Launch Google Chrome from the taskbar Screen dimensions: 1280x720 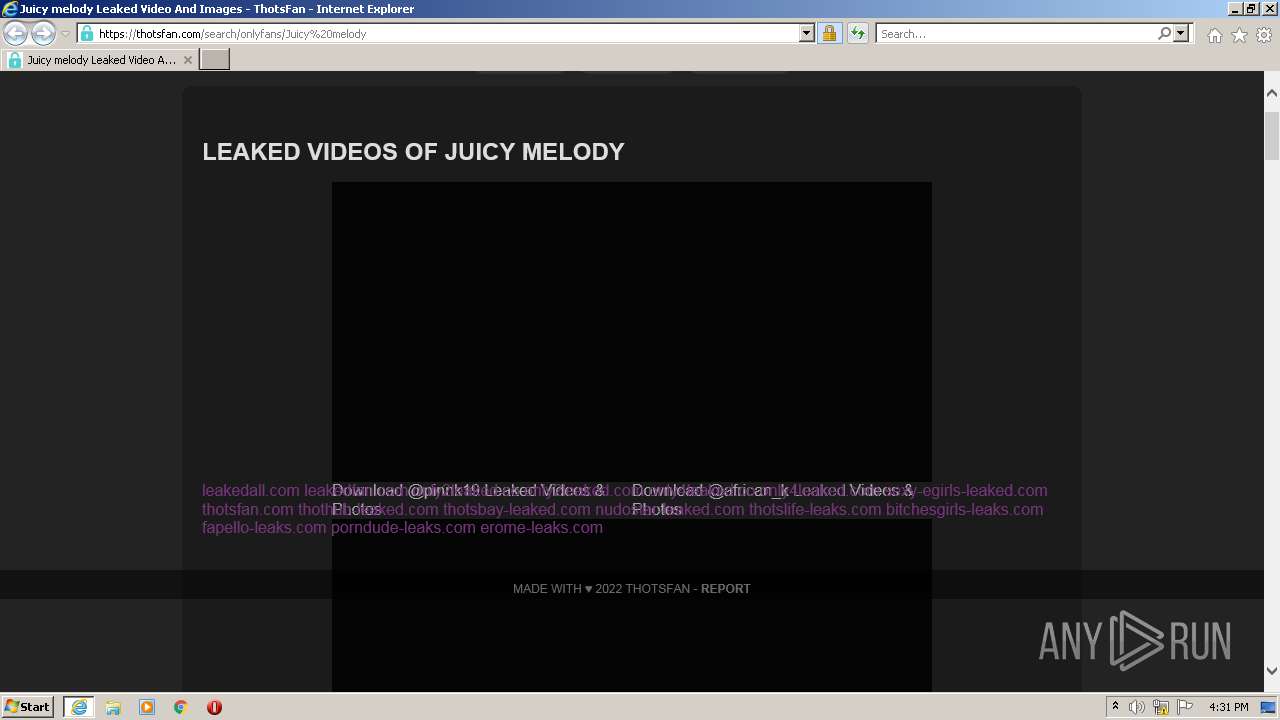coord(181,707)
